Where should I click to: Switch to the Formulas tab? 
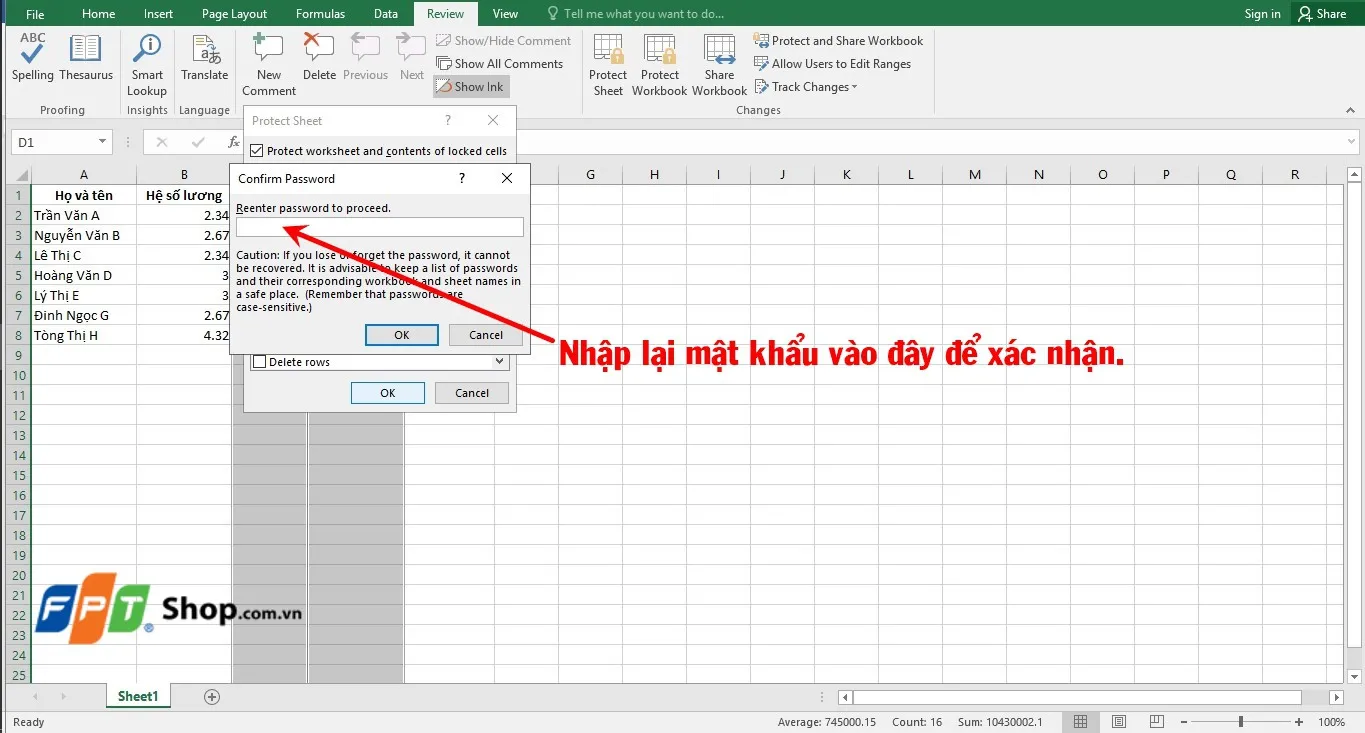(320, 14)
